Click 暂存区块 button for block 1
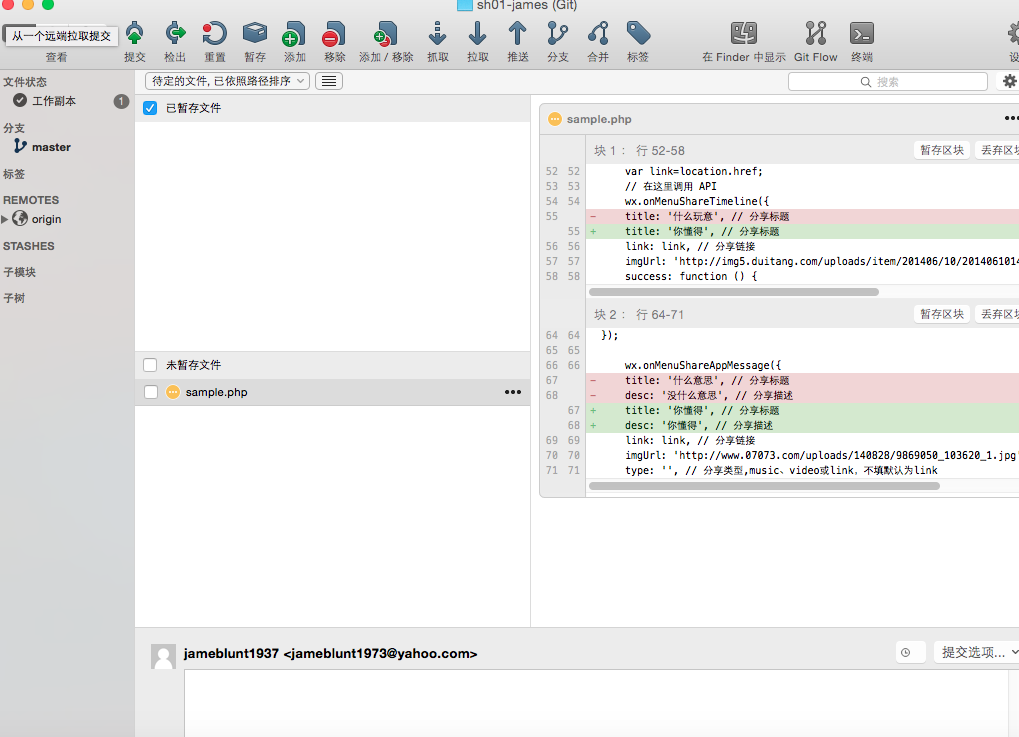 (x=941, y=150)
